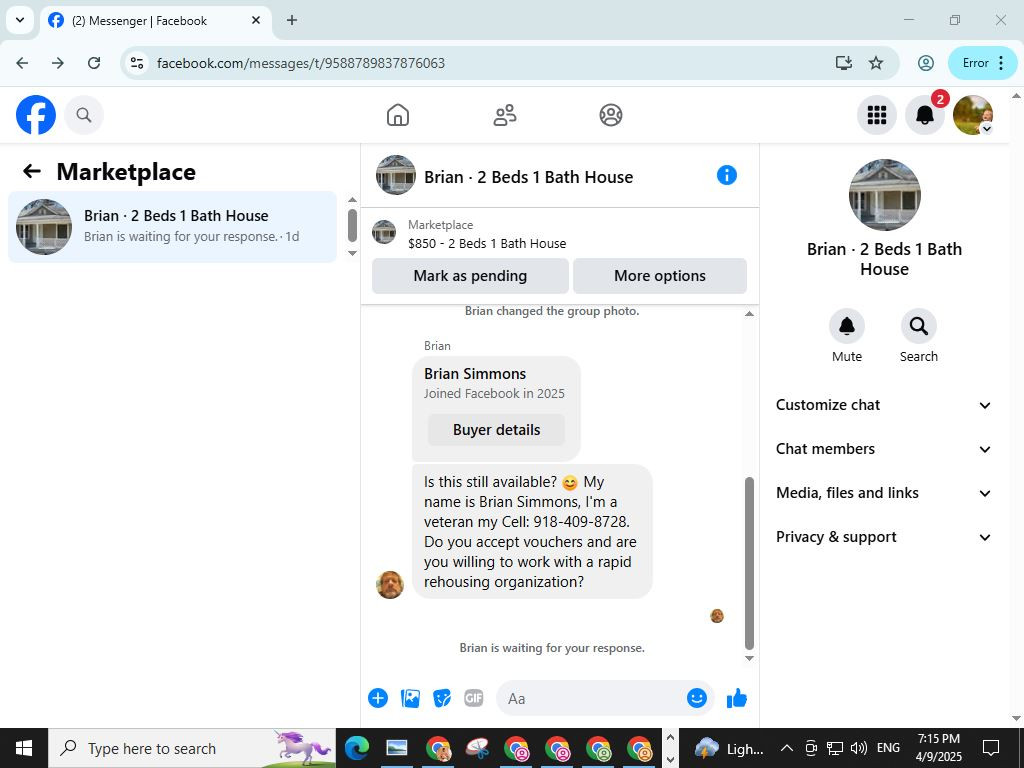
Task: Open Chrome profile icon
Action: pos(925,63)
